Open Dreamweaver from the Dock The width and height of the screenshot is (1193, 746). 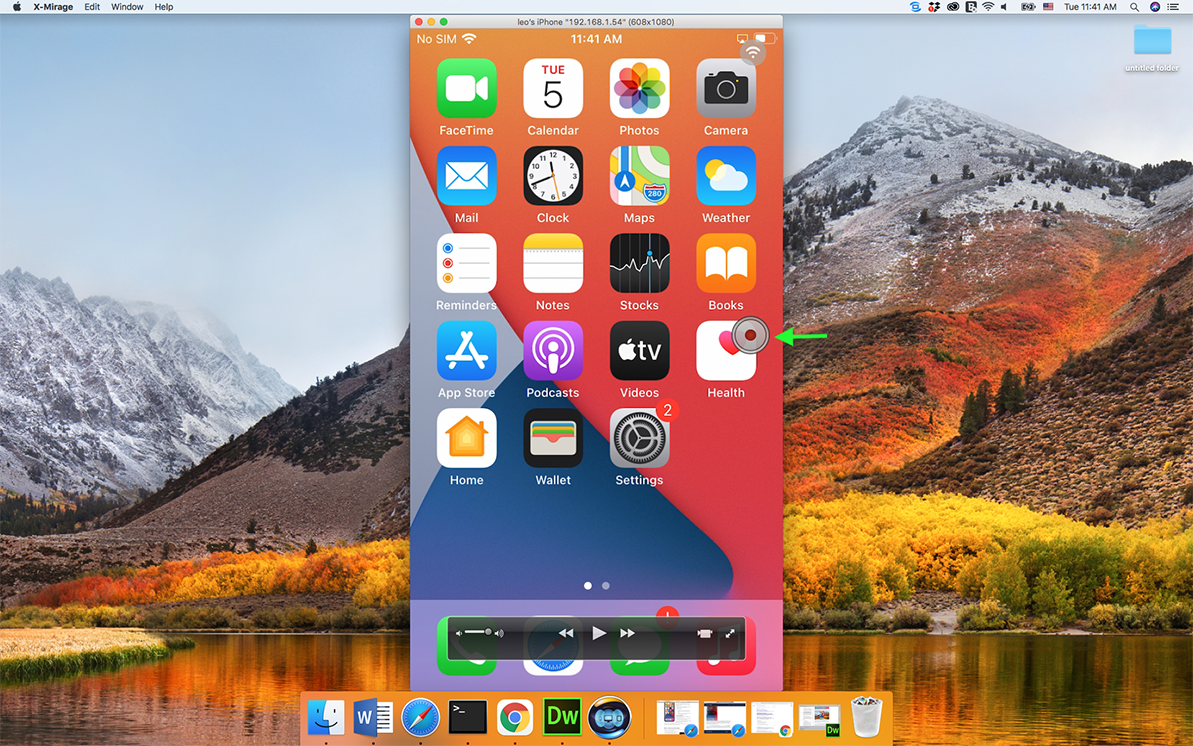click(562, 717)
